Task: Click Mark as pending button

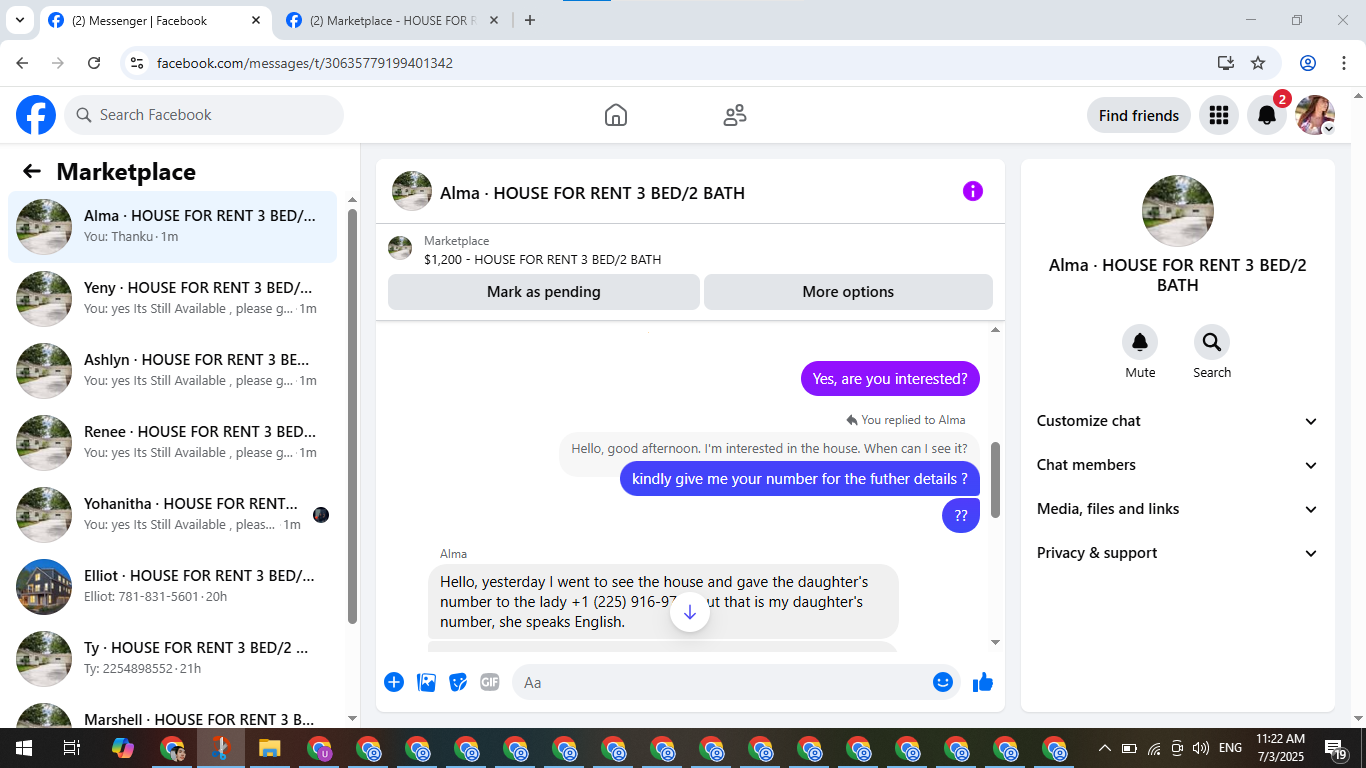Action: tap(544, 292)
